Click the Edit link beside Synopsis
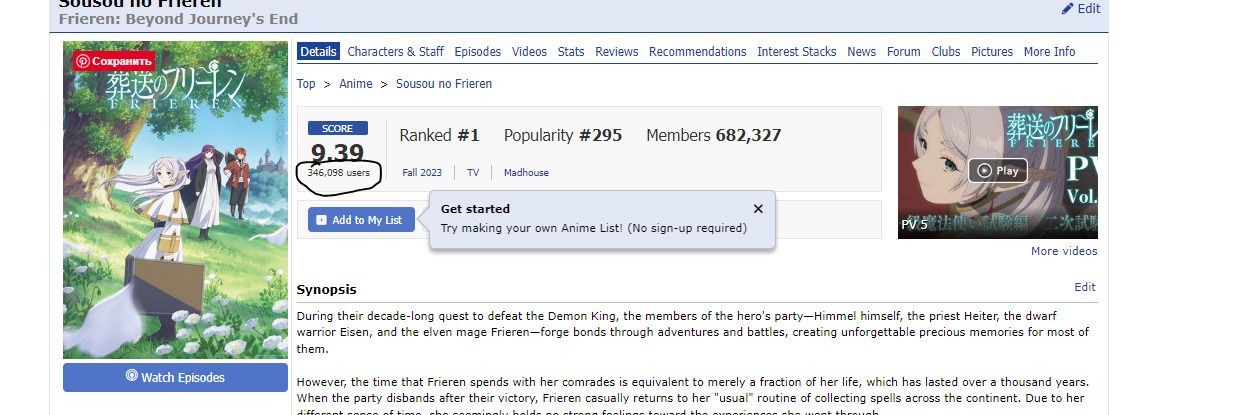 pyautogui.click(x=1085, y=287)
